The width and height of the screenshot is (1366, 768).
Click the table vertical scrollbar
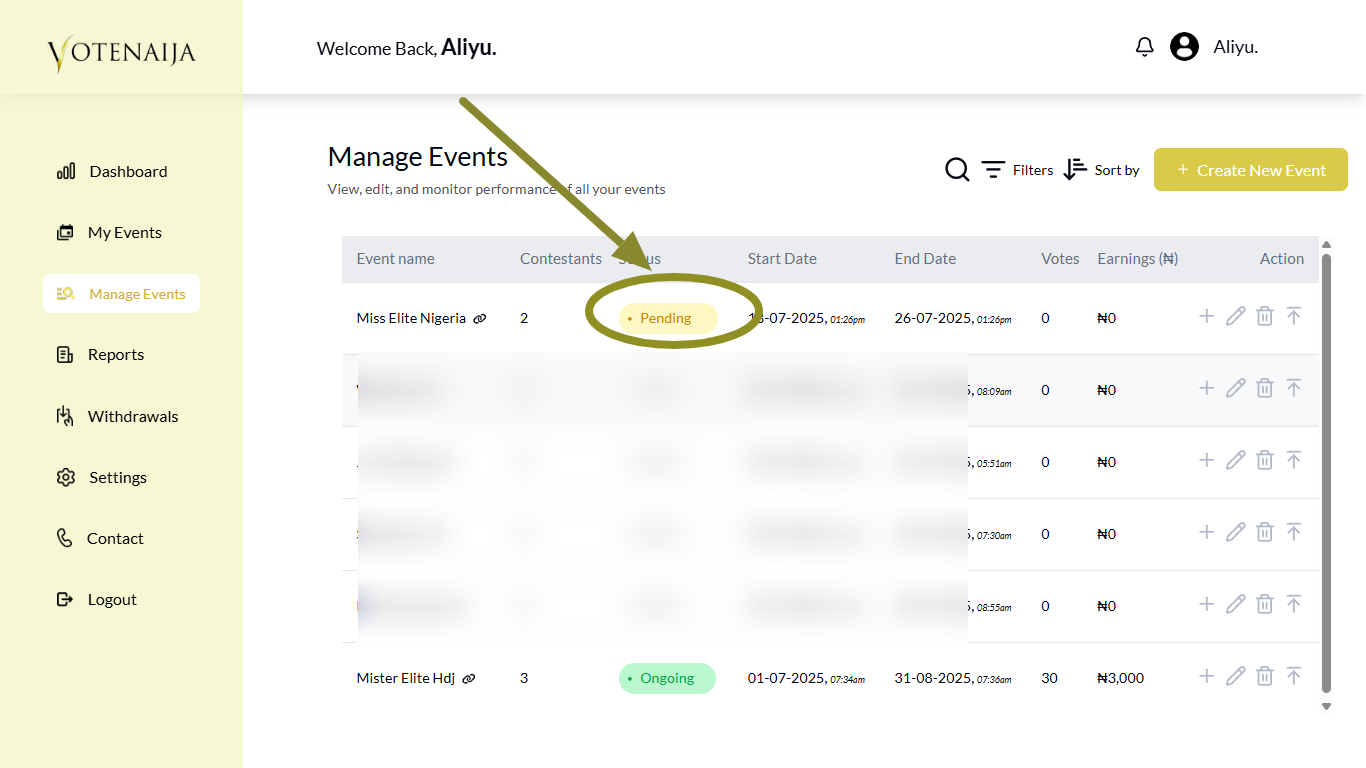1326,470
